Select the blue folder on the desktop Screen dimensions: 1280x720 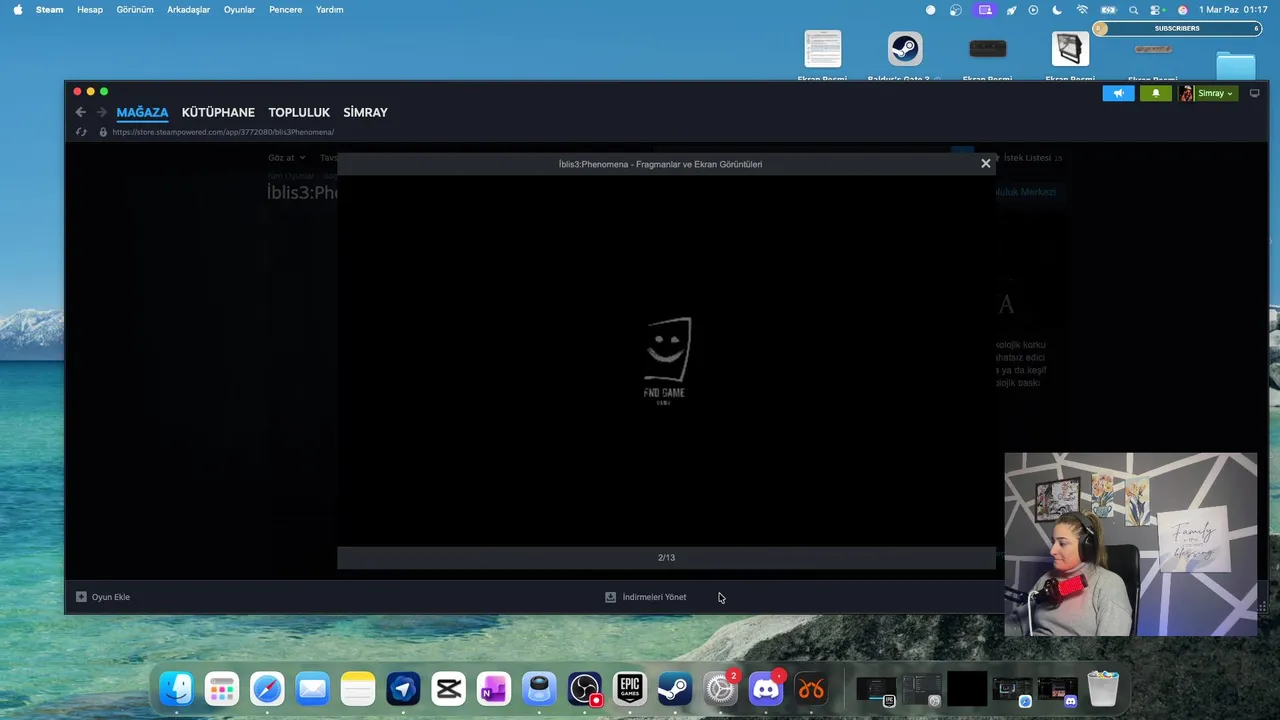pos(1236,66)
